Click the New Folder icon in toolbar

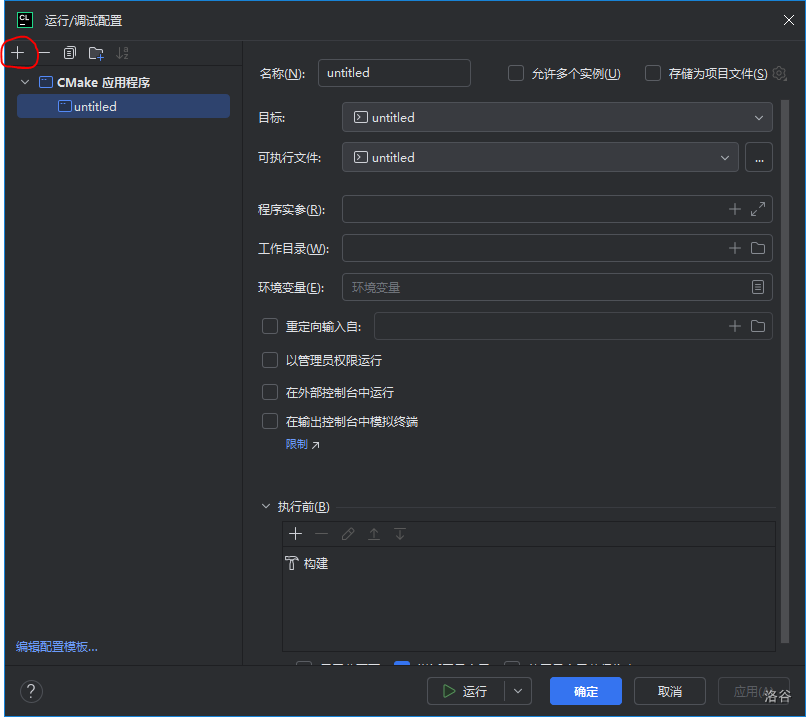(x=96, y=53)
